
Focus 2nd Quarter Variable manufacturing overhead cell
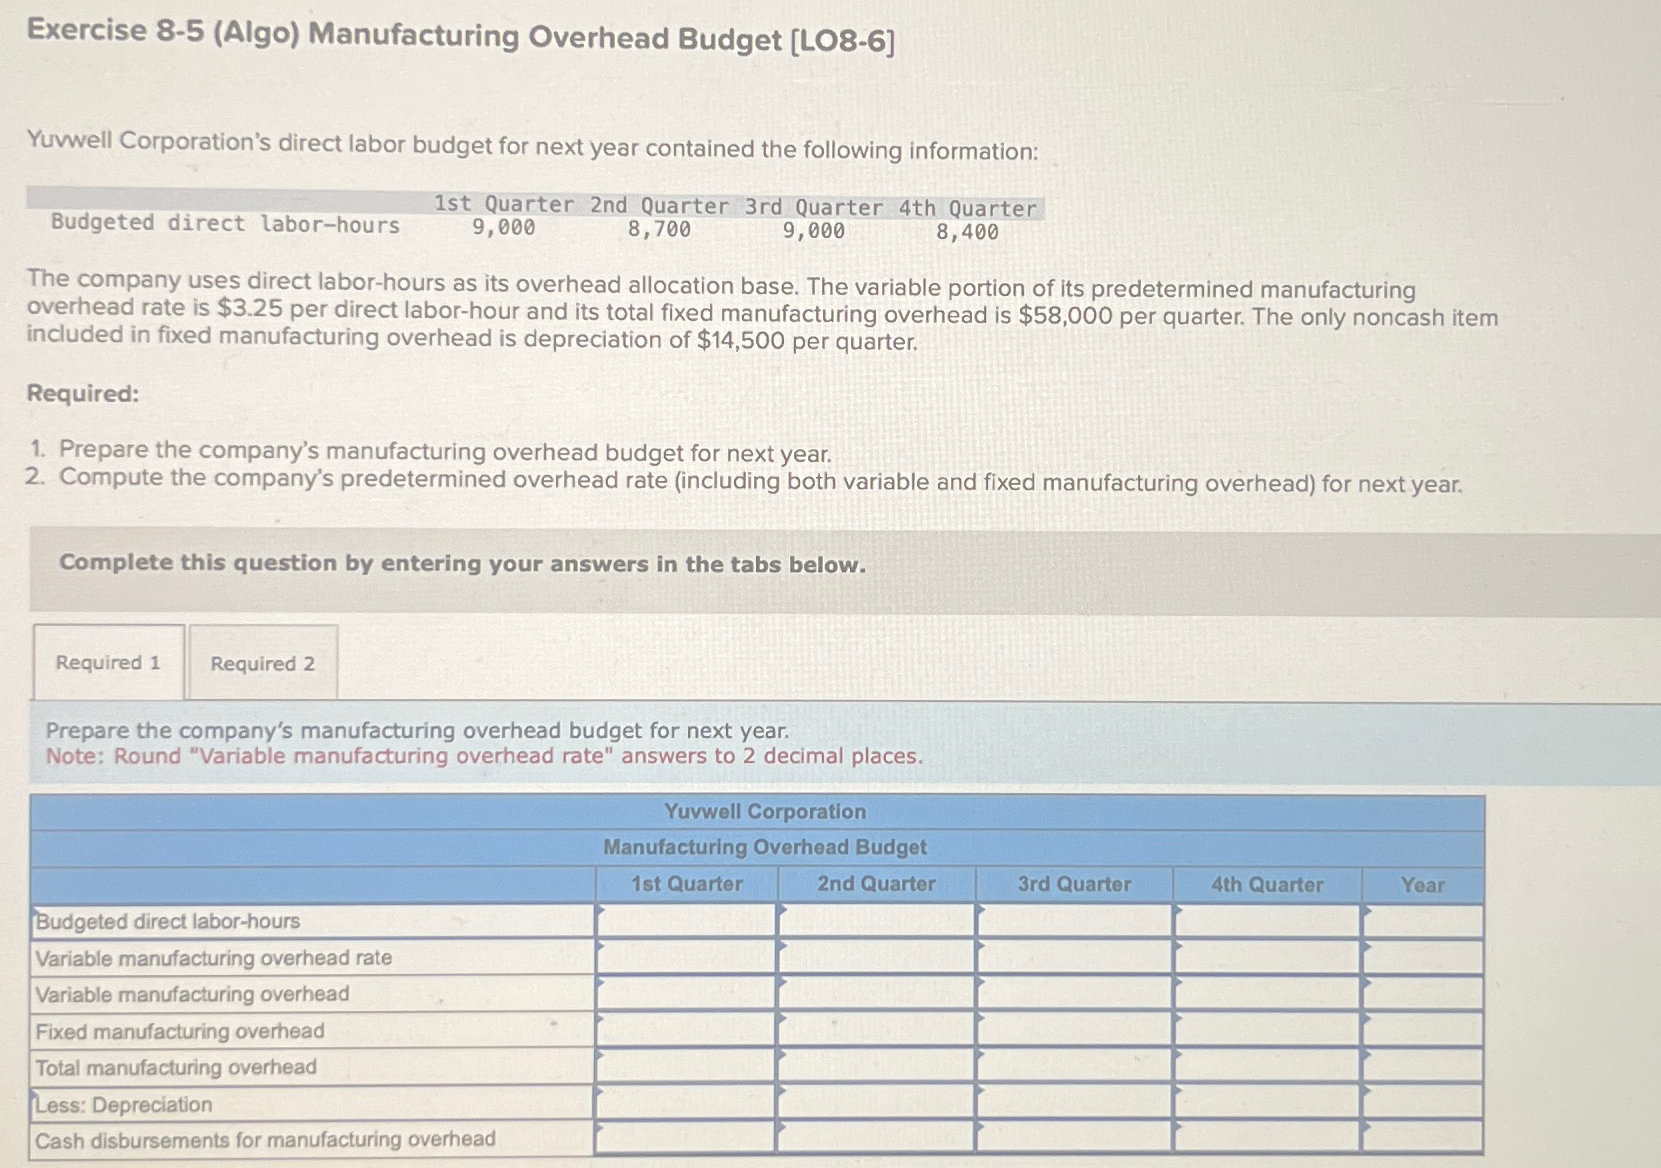[x=876, y=993]
